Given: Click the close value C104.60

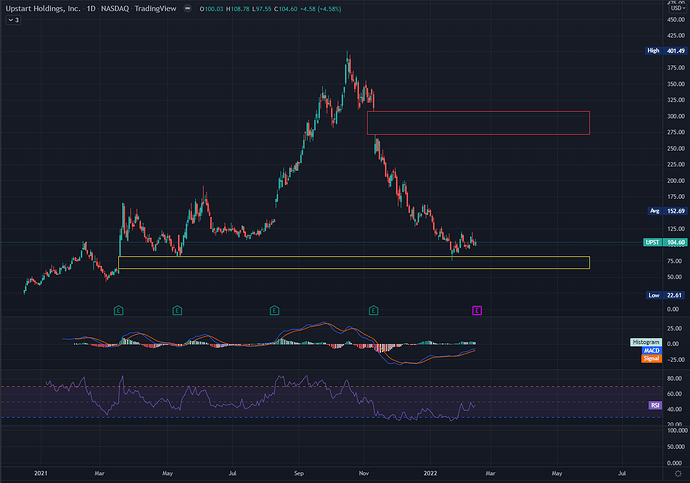Looking at the screenshot, I should 286,9.
